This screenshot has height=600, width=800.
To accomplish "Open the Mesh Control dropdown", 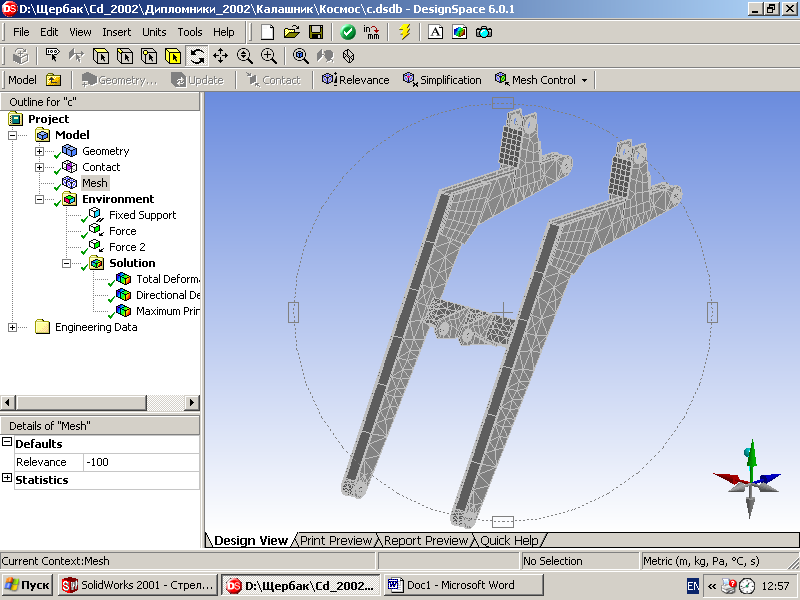I will [584, 80].
